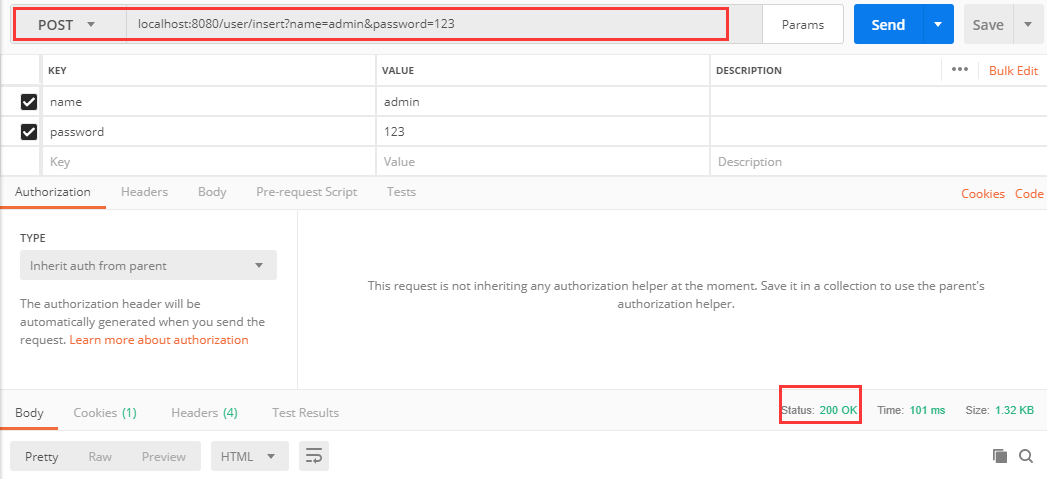Viewport: 1047px width, 479px height.
Task: Select the Raw response view
Action: [x=100, y=457]
